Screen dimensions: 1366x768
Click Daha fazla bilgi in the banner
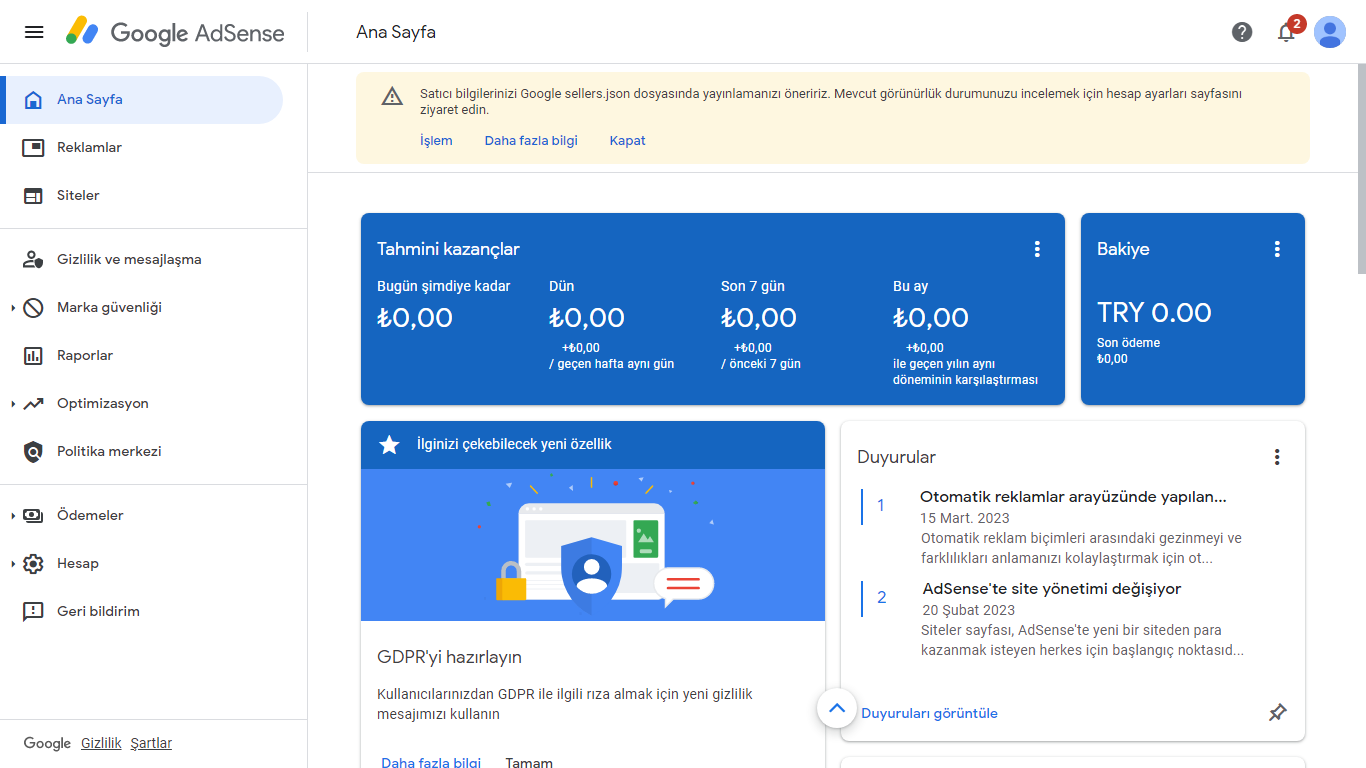pos(531,141)
